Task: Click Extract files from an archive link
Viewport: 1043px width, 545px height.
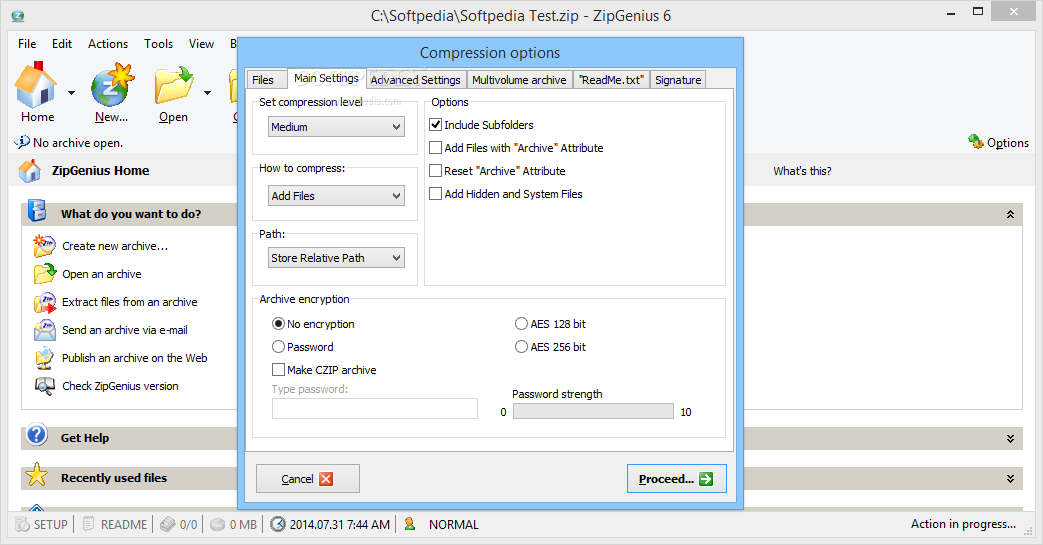Action: point(130,302)
